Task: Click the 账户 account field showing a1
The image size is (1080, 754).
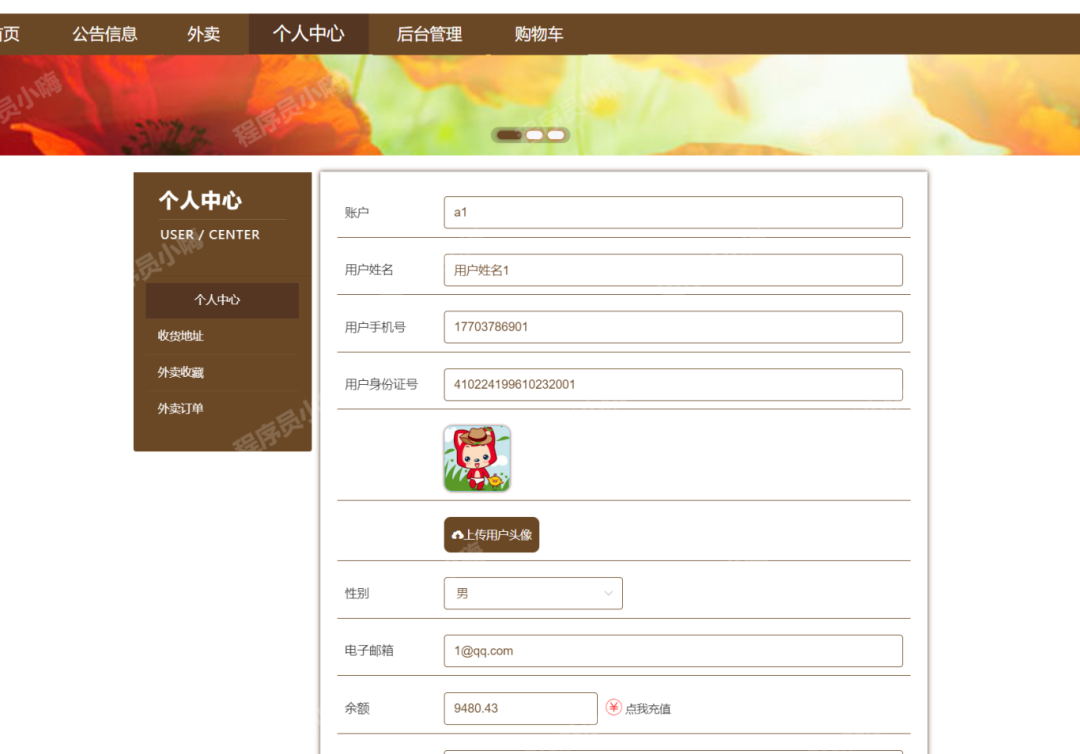Action: coord(673,212)
